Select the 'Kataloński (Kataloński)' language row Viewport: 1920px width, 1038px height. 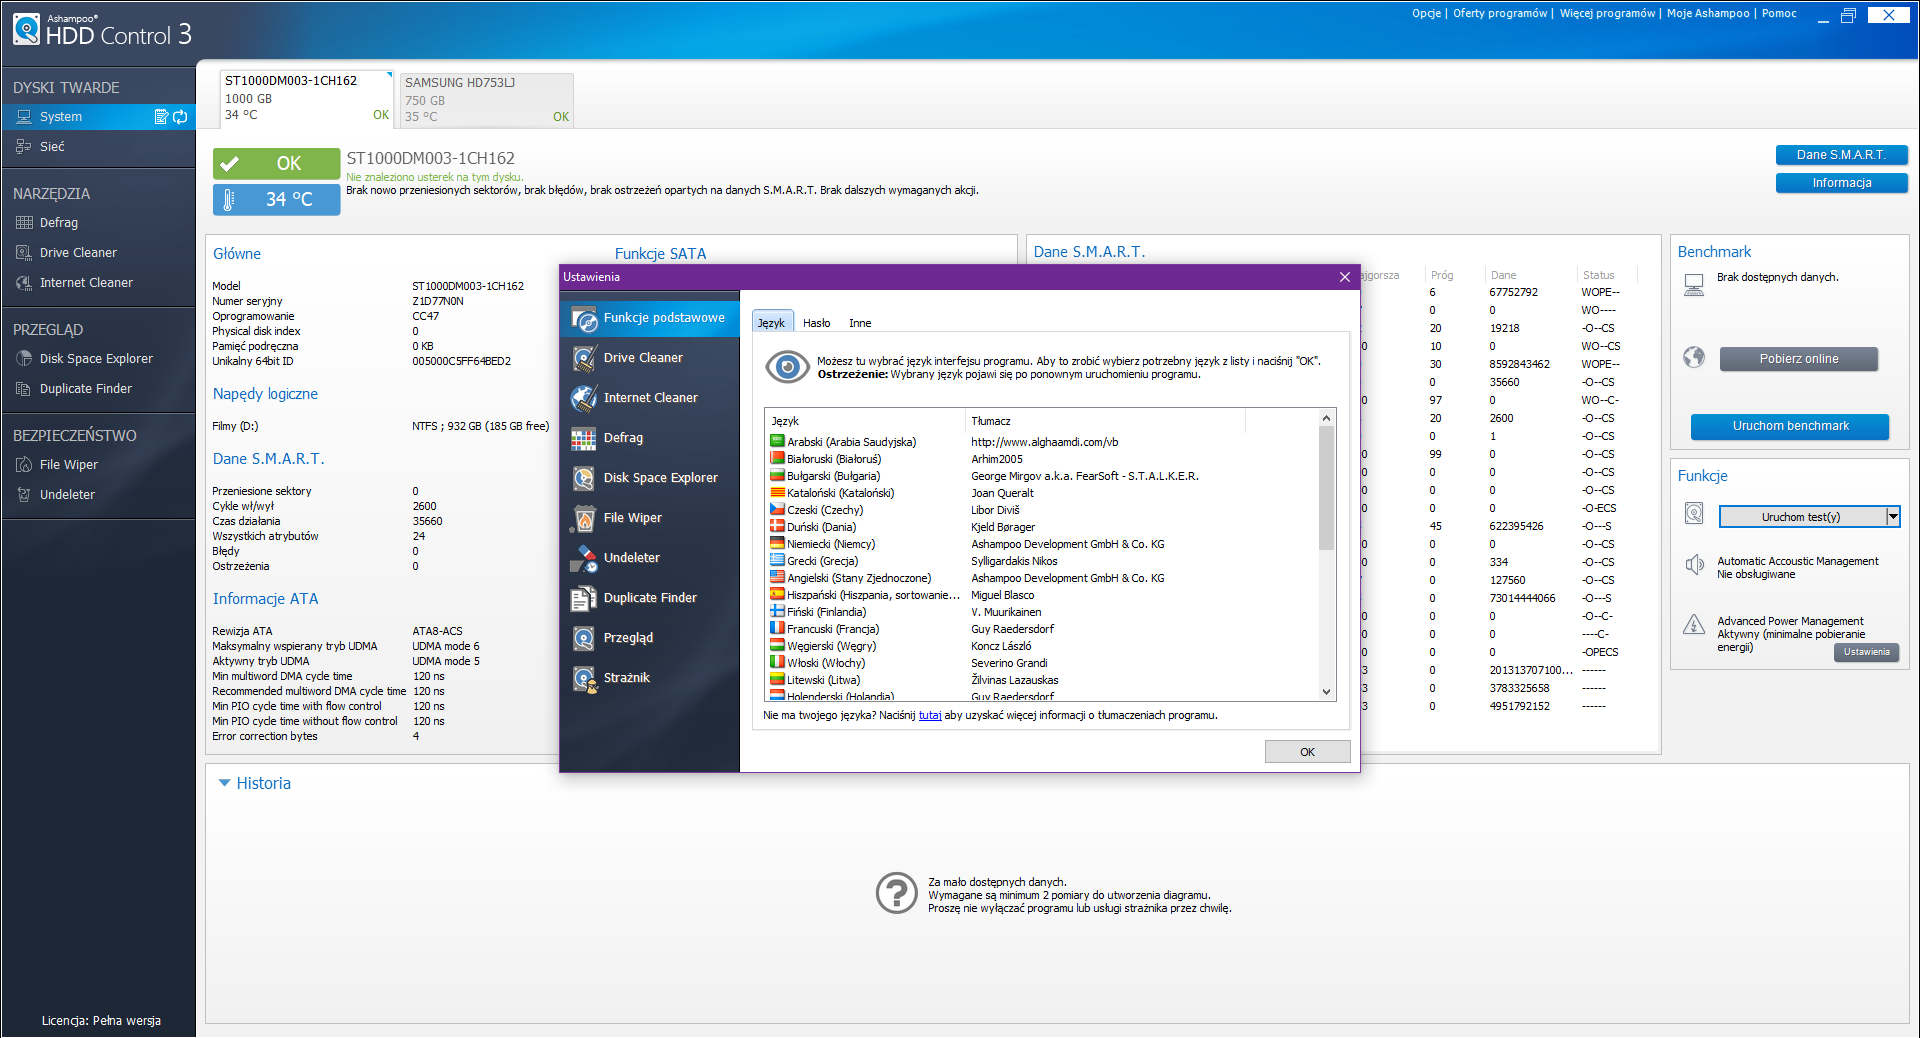tap(1042, 493)
